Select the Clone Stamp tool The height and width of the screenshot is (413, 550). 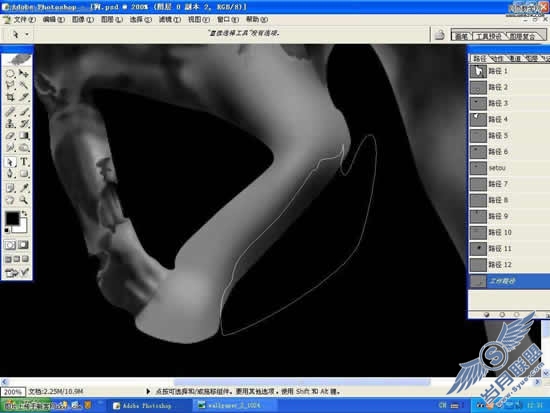[x=10, y=124]
